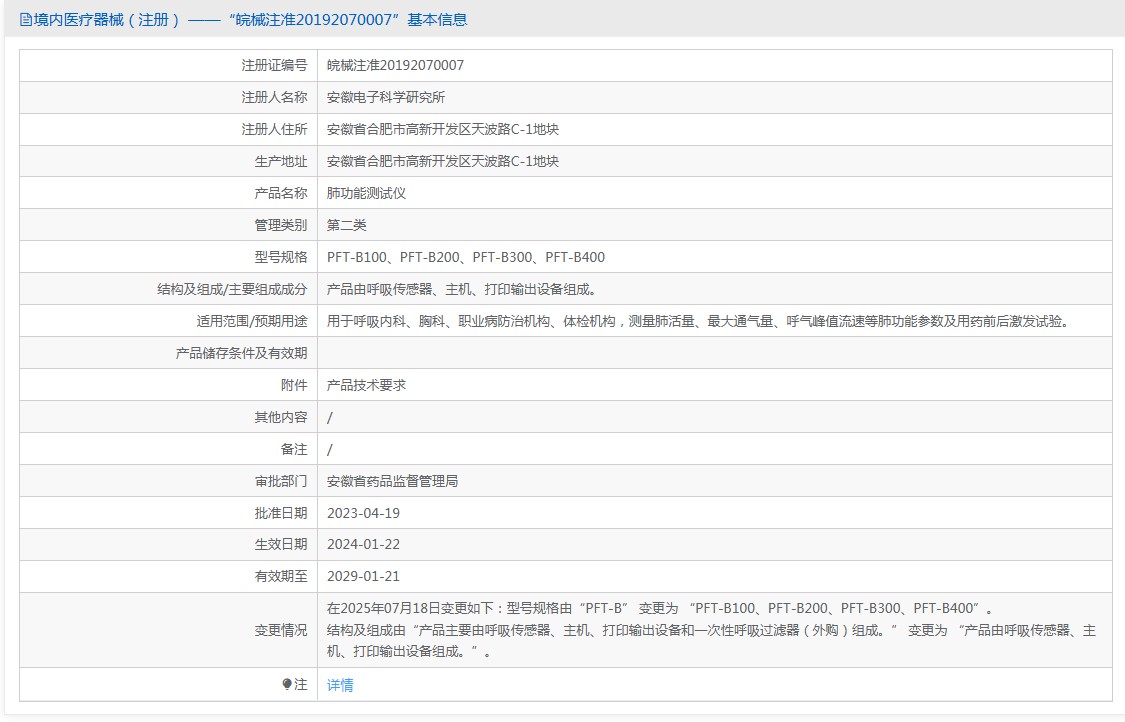The image size is (1125, 722).
Task: Click the header title 境内医疗器械（注册）基本信息
Action: click(250, 19)
